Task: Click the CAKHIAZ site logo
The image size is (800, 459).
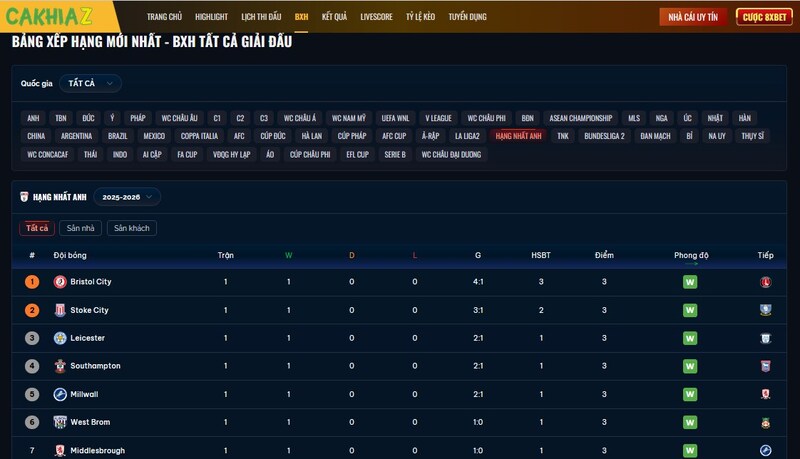Action: [x=49, y=16]
